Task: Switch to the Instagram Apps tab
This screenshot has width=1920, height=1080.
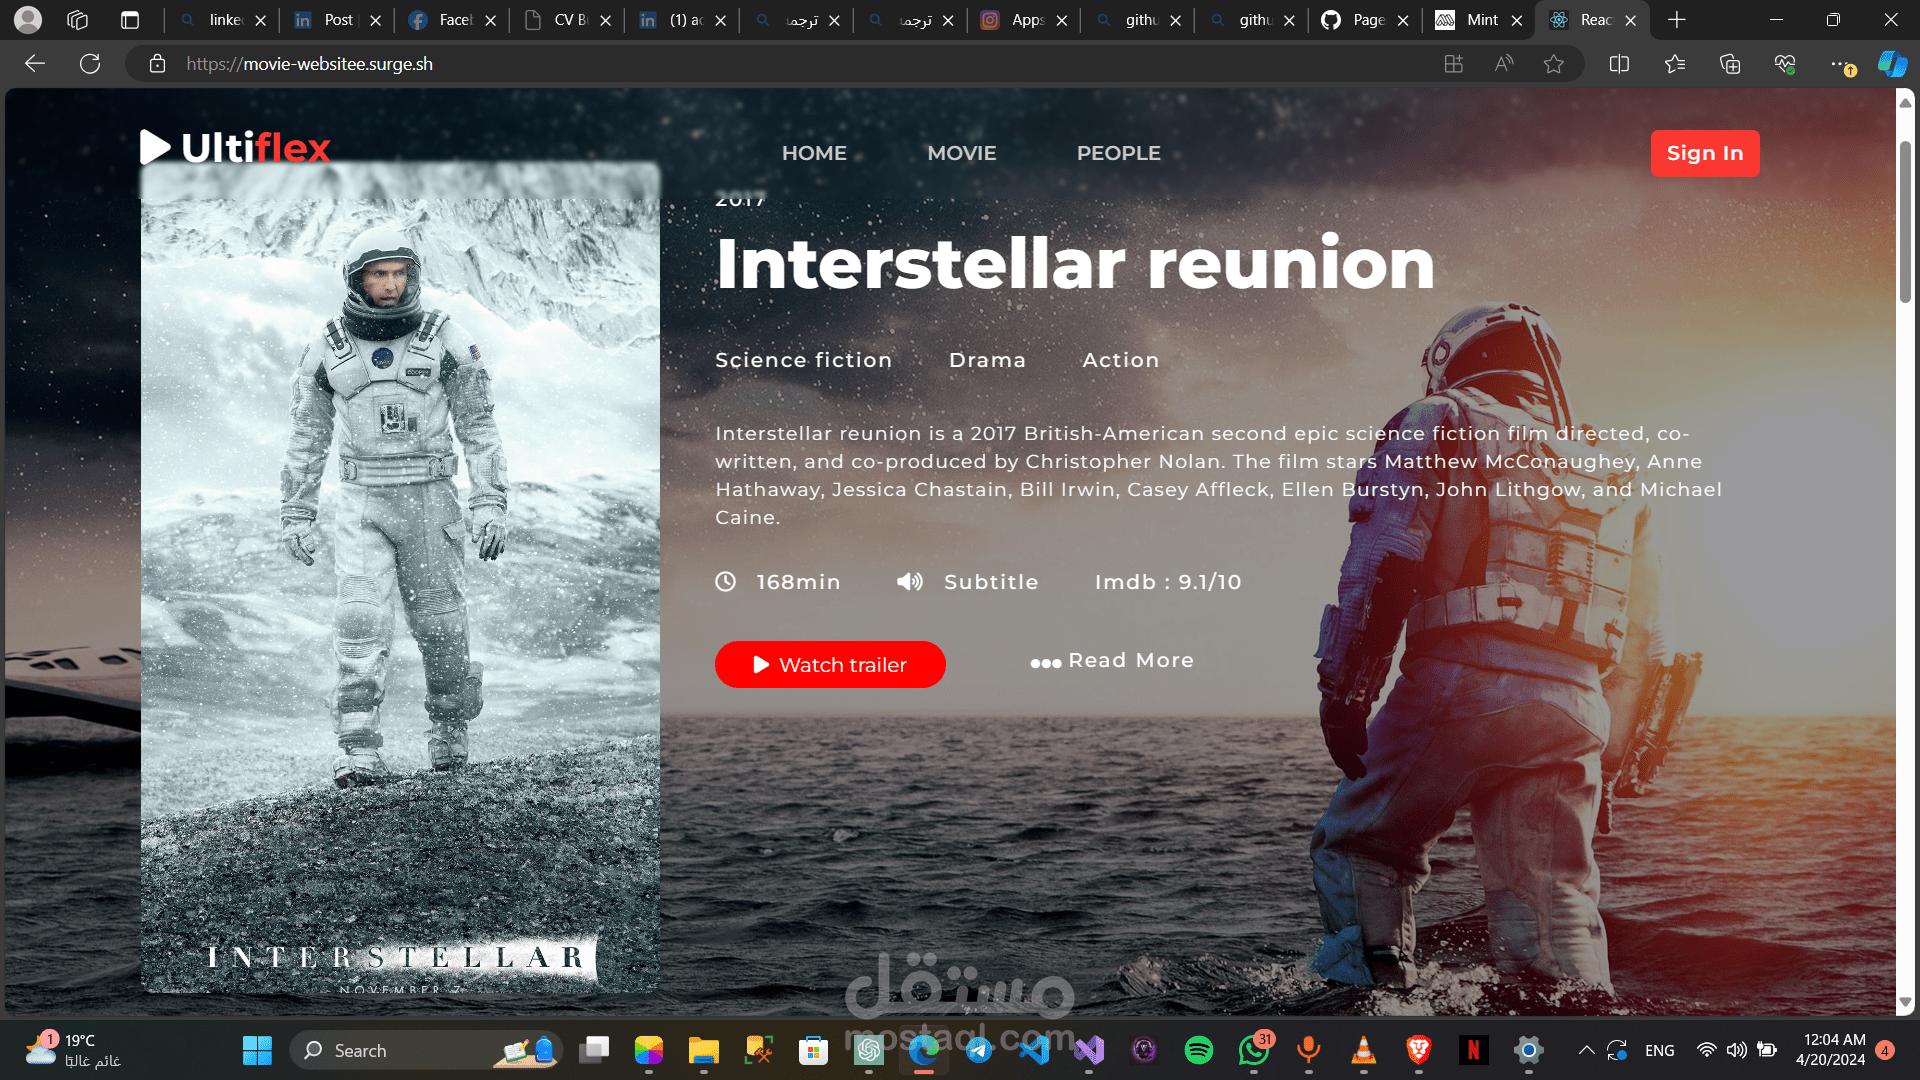Action: [x=1024, y=20]
